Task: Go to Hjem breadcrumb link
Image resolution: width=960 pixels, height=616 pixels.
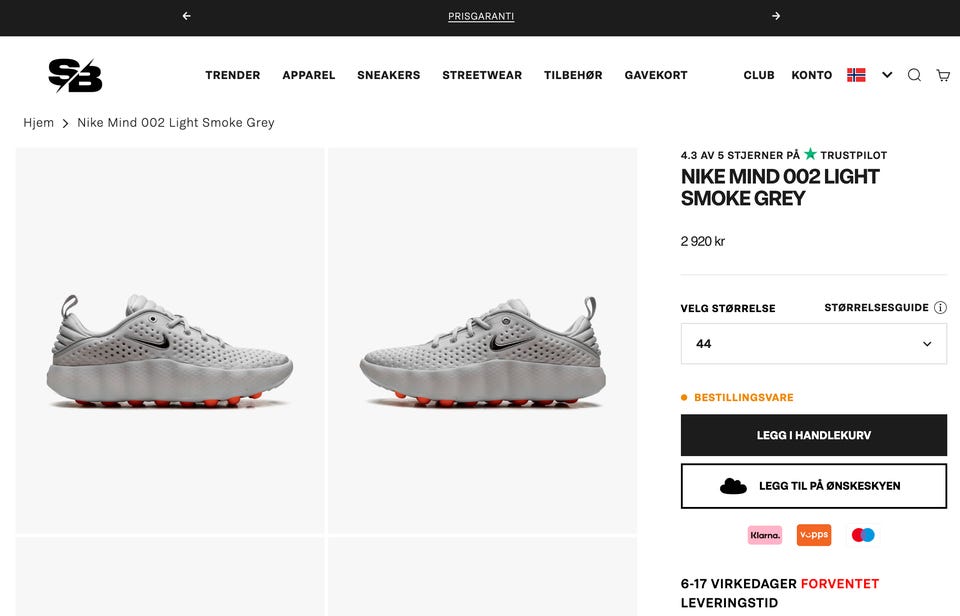Action: pyautogui.click(x=39, y=122)
